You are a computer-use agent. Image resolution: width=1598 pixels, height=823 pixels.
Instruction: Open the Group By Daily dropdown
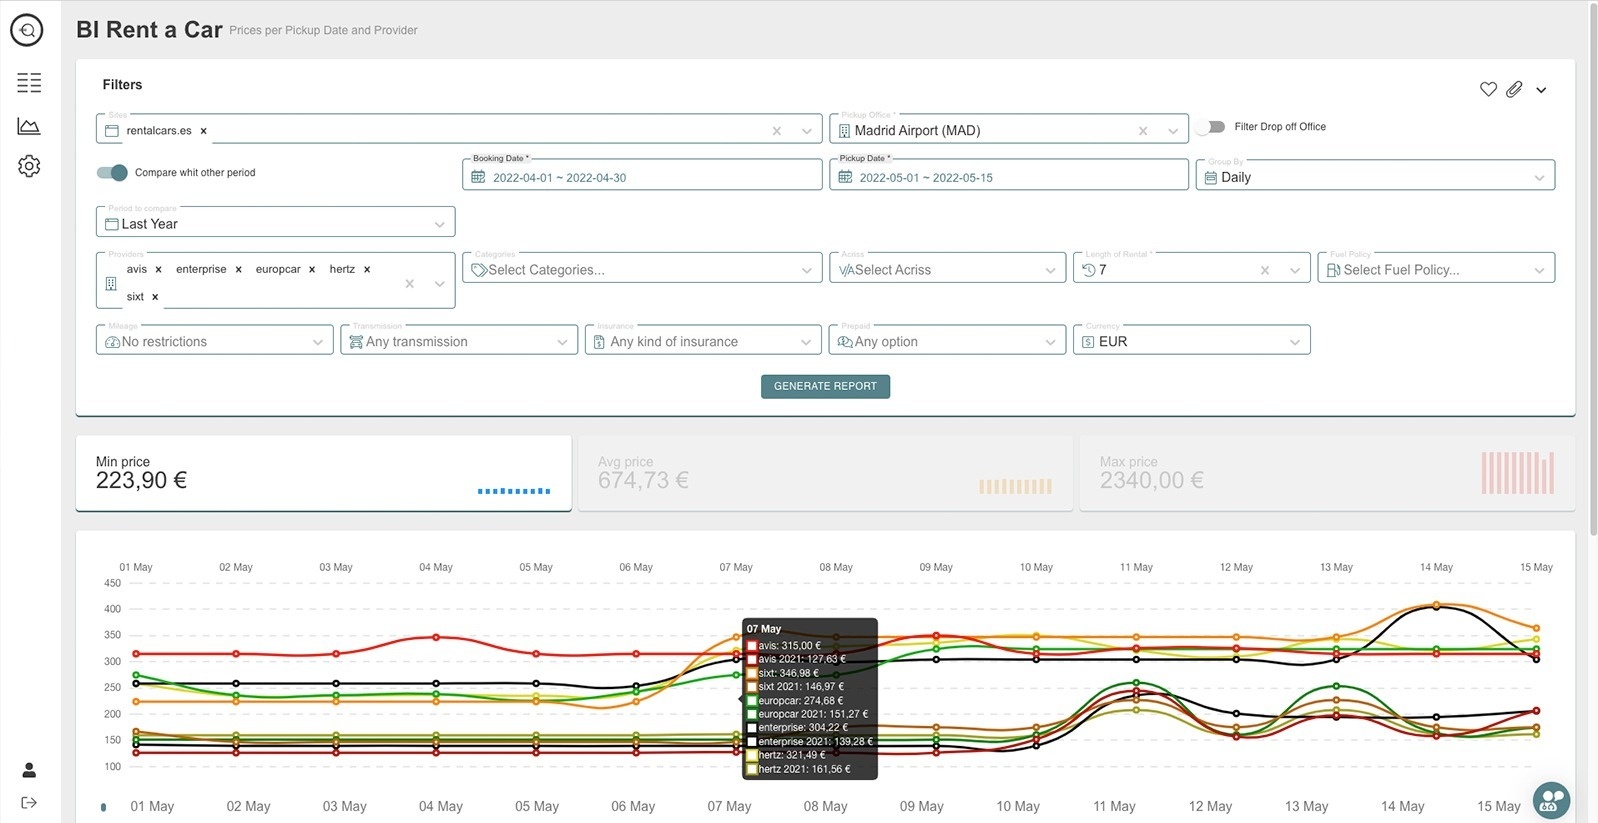[1375, 175]
